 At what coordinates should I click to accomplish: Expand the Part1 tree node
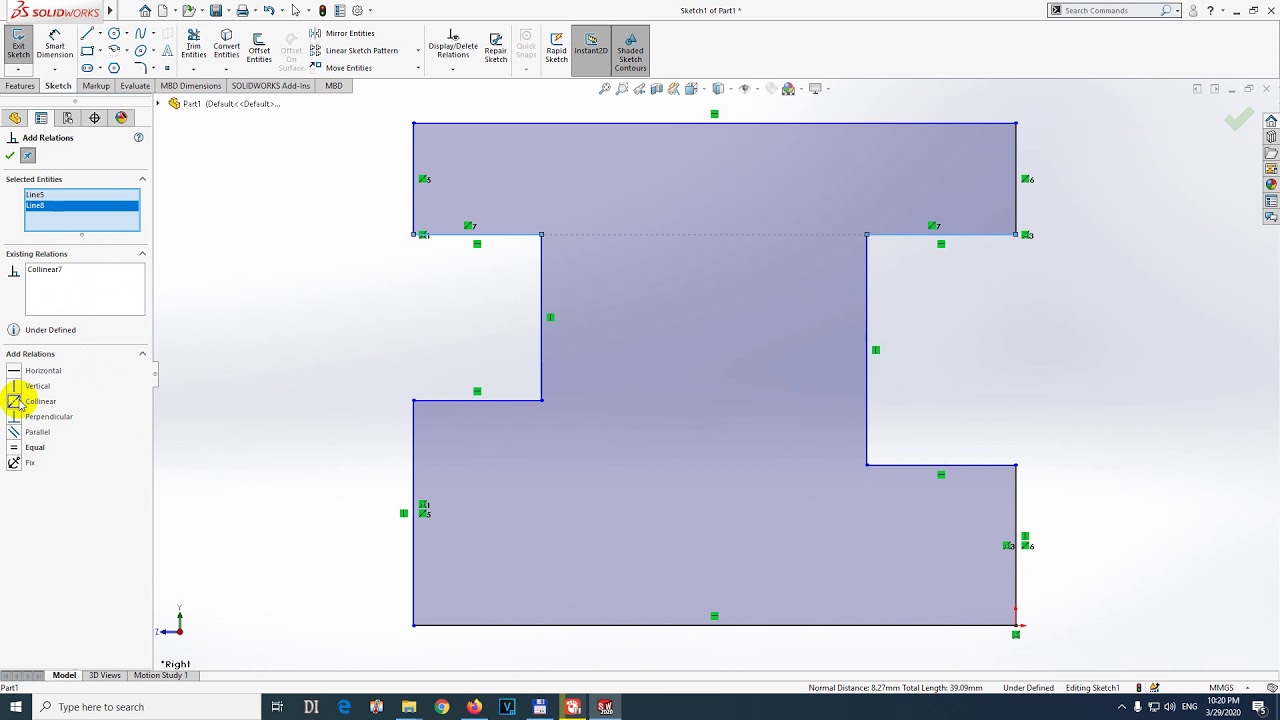pyautogui.click(x=158, y=104)
